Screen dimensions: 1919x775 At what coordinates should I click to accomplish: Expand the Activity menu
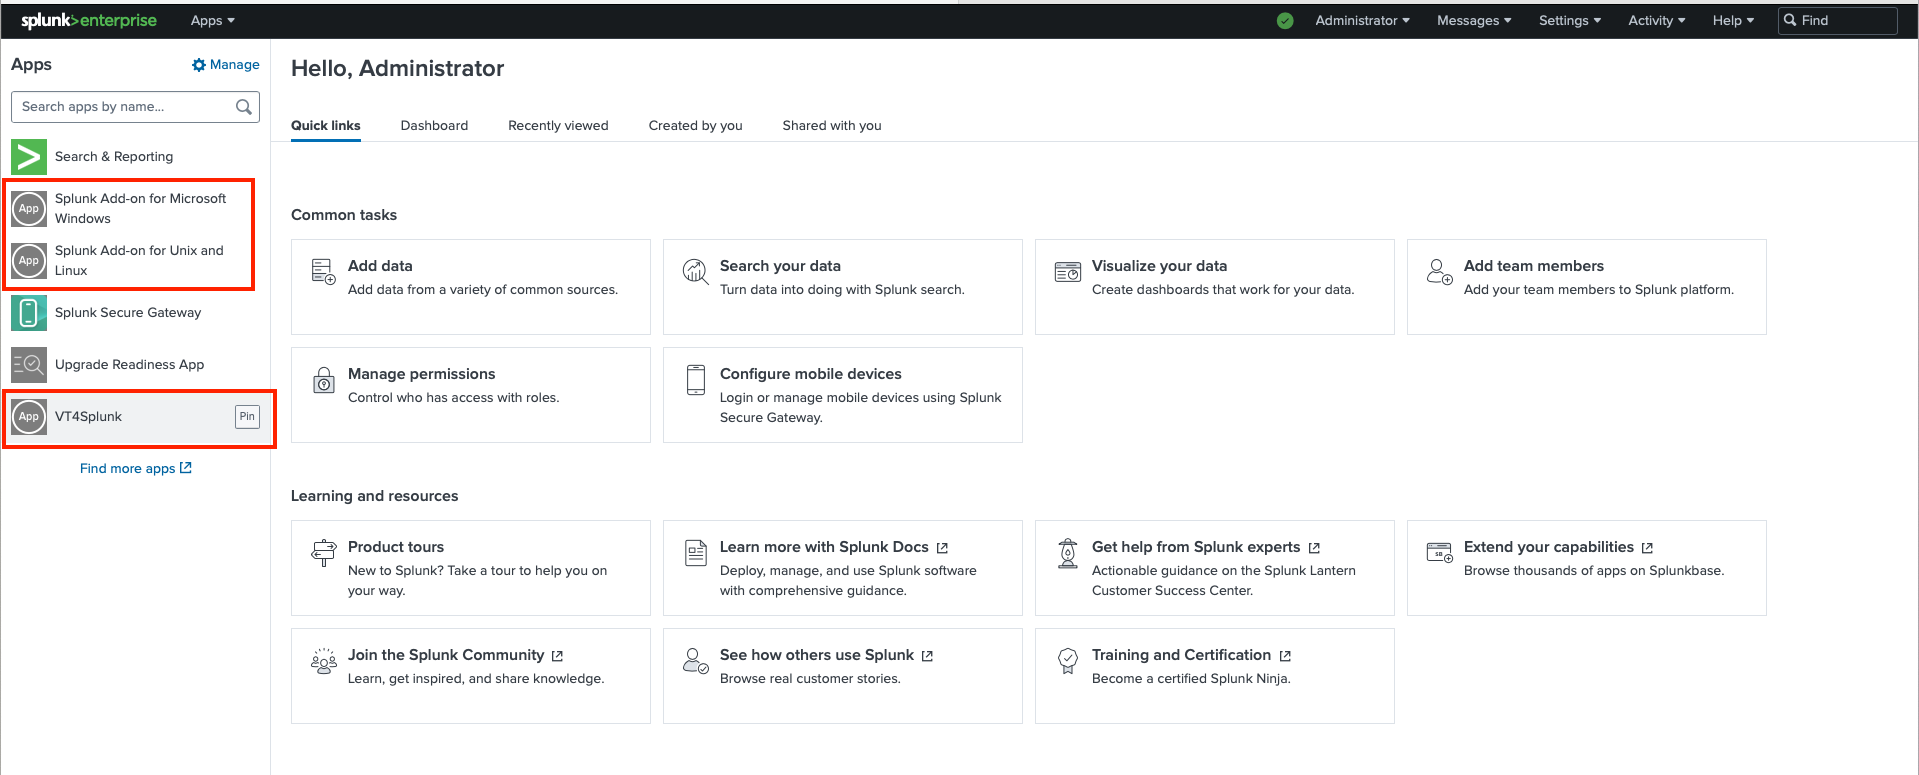1656,21
